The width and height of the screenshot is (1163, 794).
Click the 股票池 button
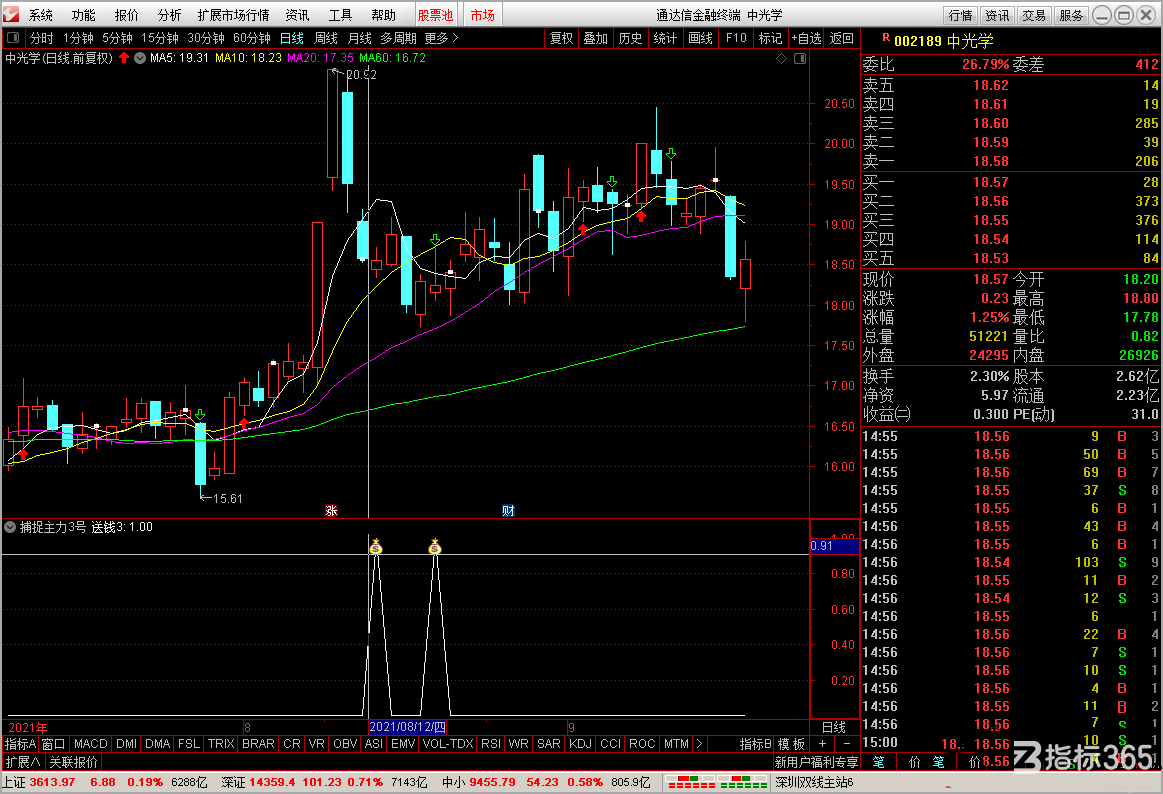pyautogui.click(x=435, y=15)
